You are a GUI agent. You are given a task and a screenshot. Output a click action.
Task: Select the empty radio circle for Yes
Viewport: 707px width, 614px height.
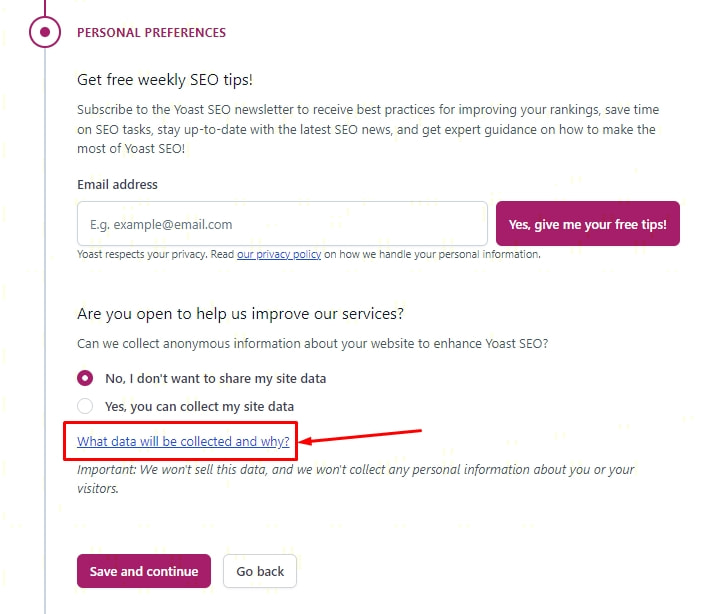85,406
